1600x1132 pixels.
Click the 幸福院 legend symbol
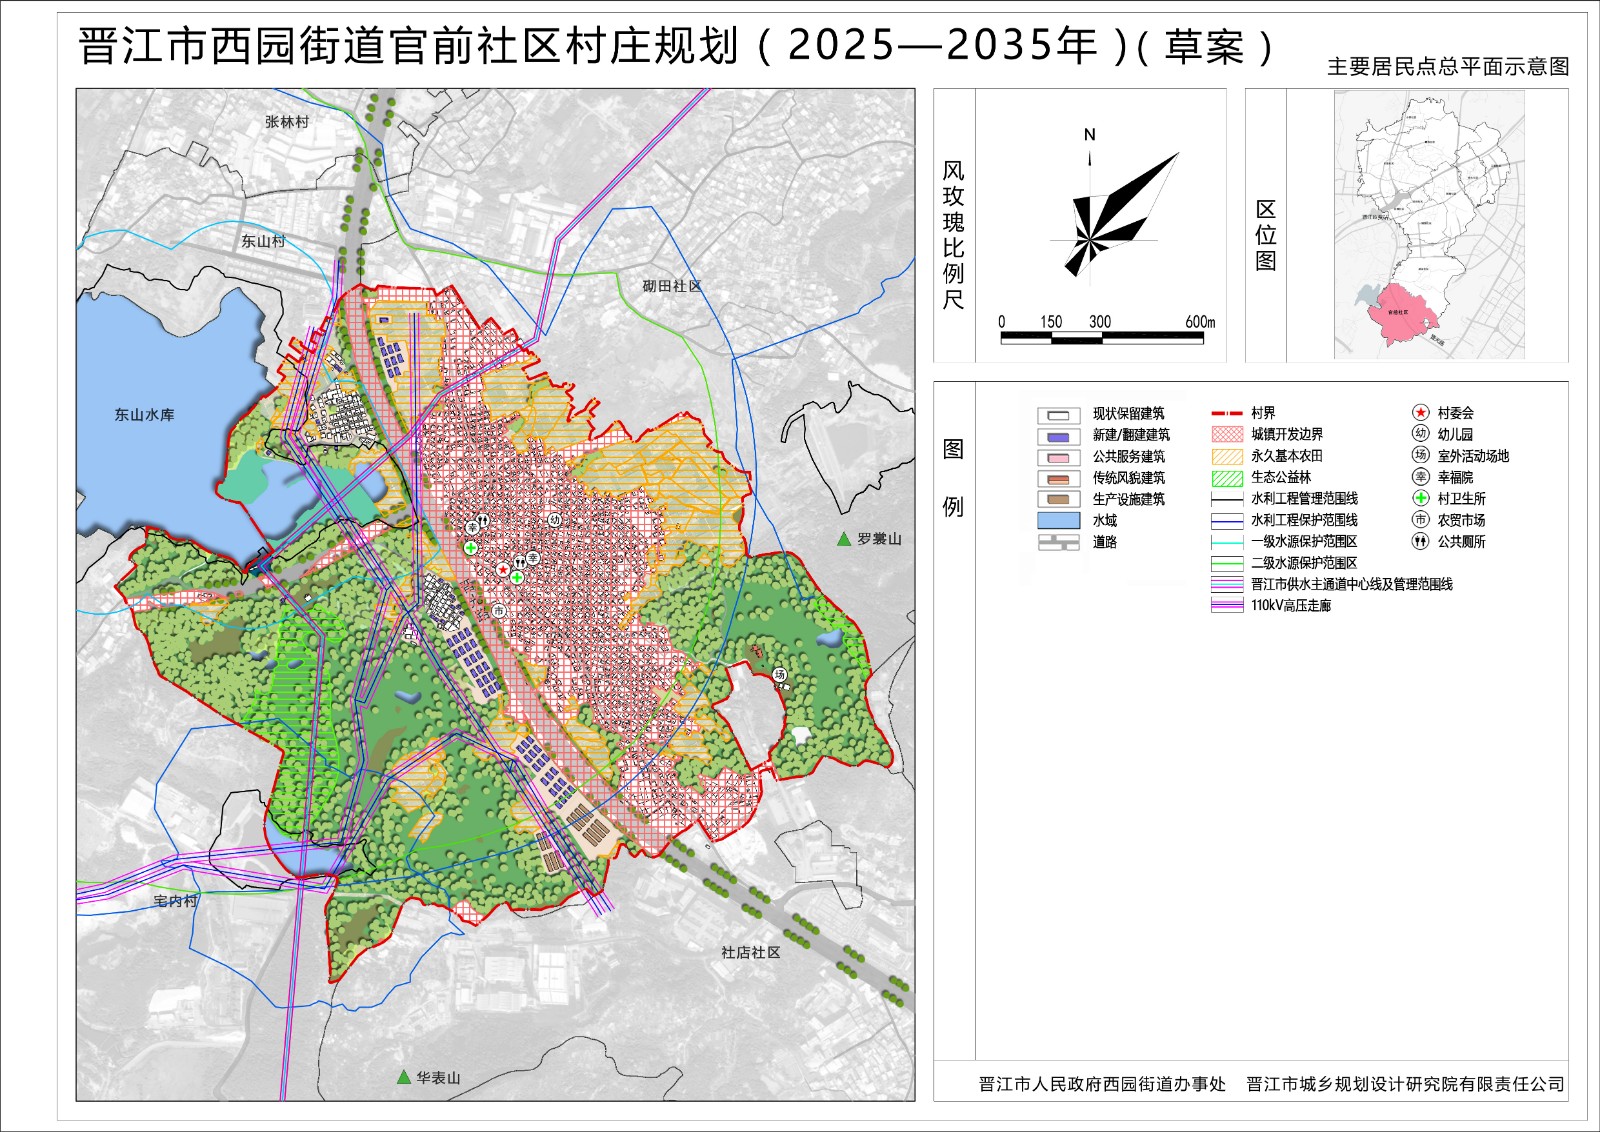coord(1420,477)
